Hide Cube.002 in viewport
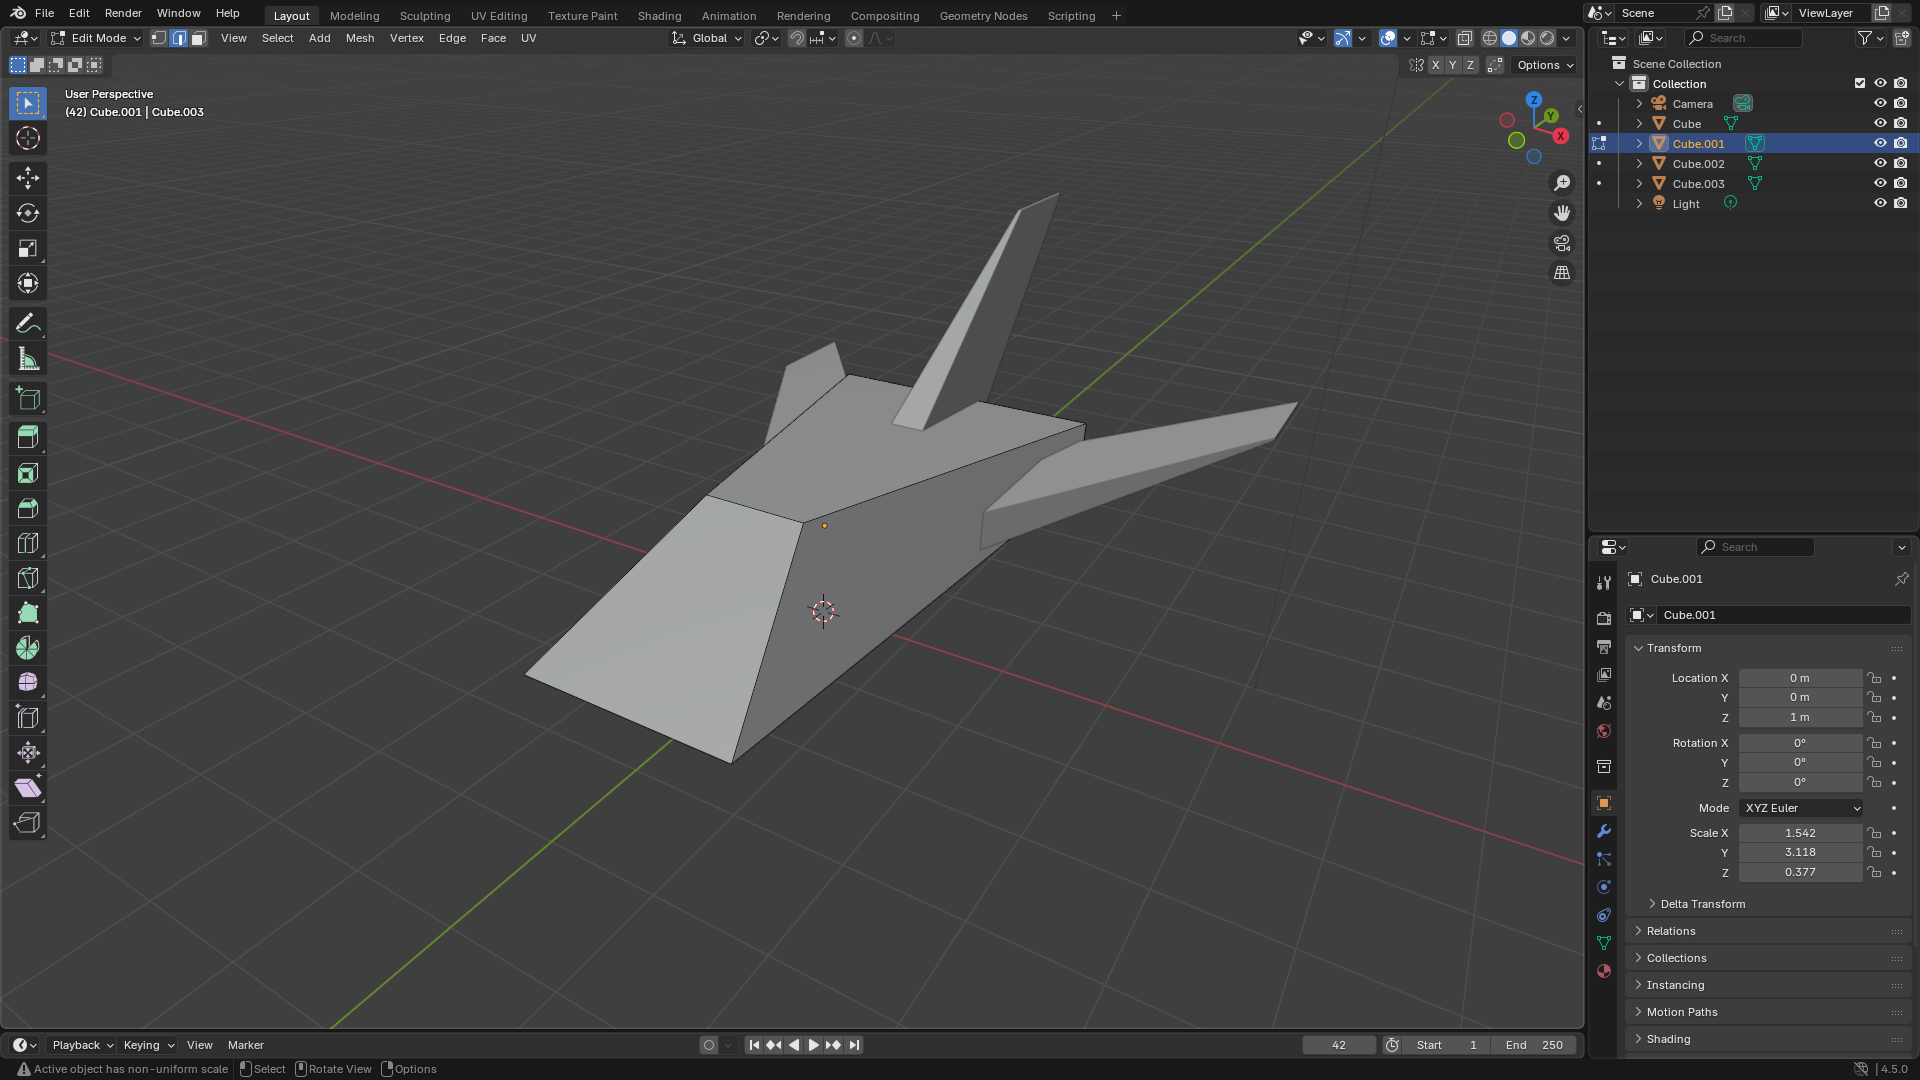The height and width of the screenshot is (1080, 1920). click(x=1880, y=163)
